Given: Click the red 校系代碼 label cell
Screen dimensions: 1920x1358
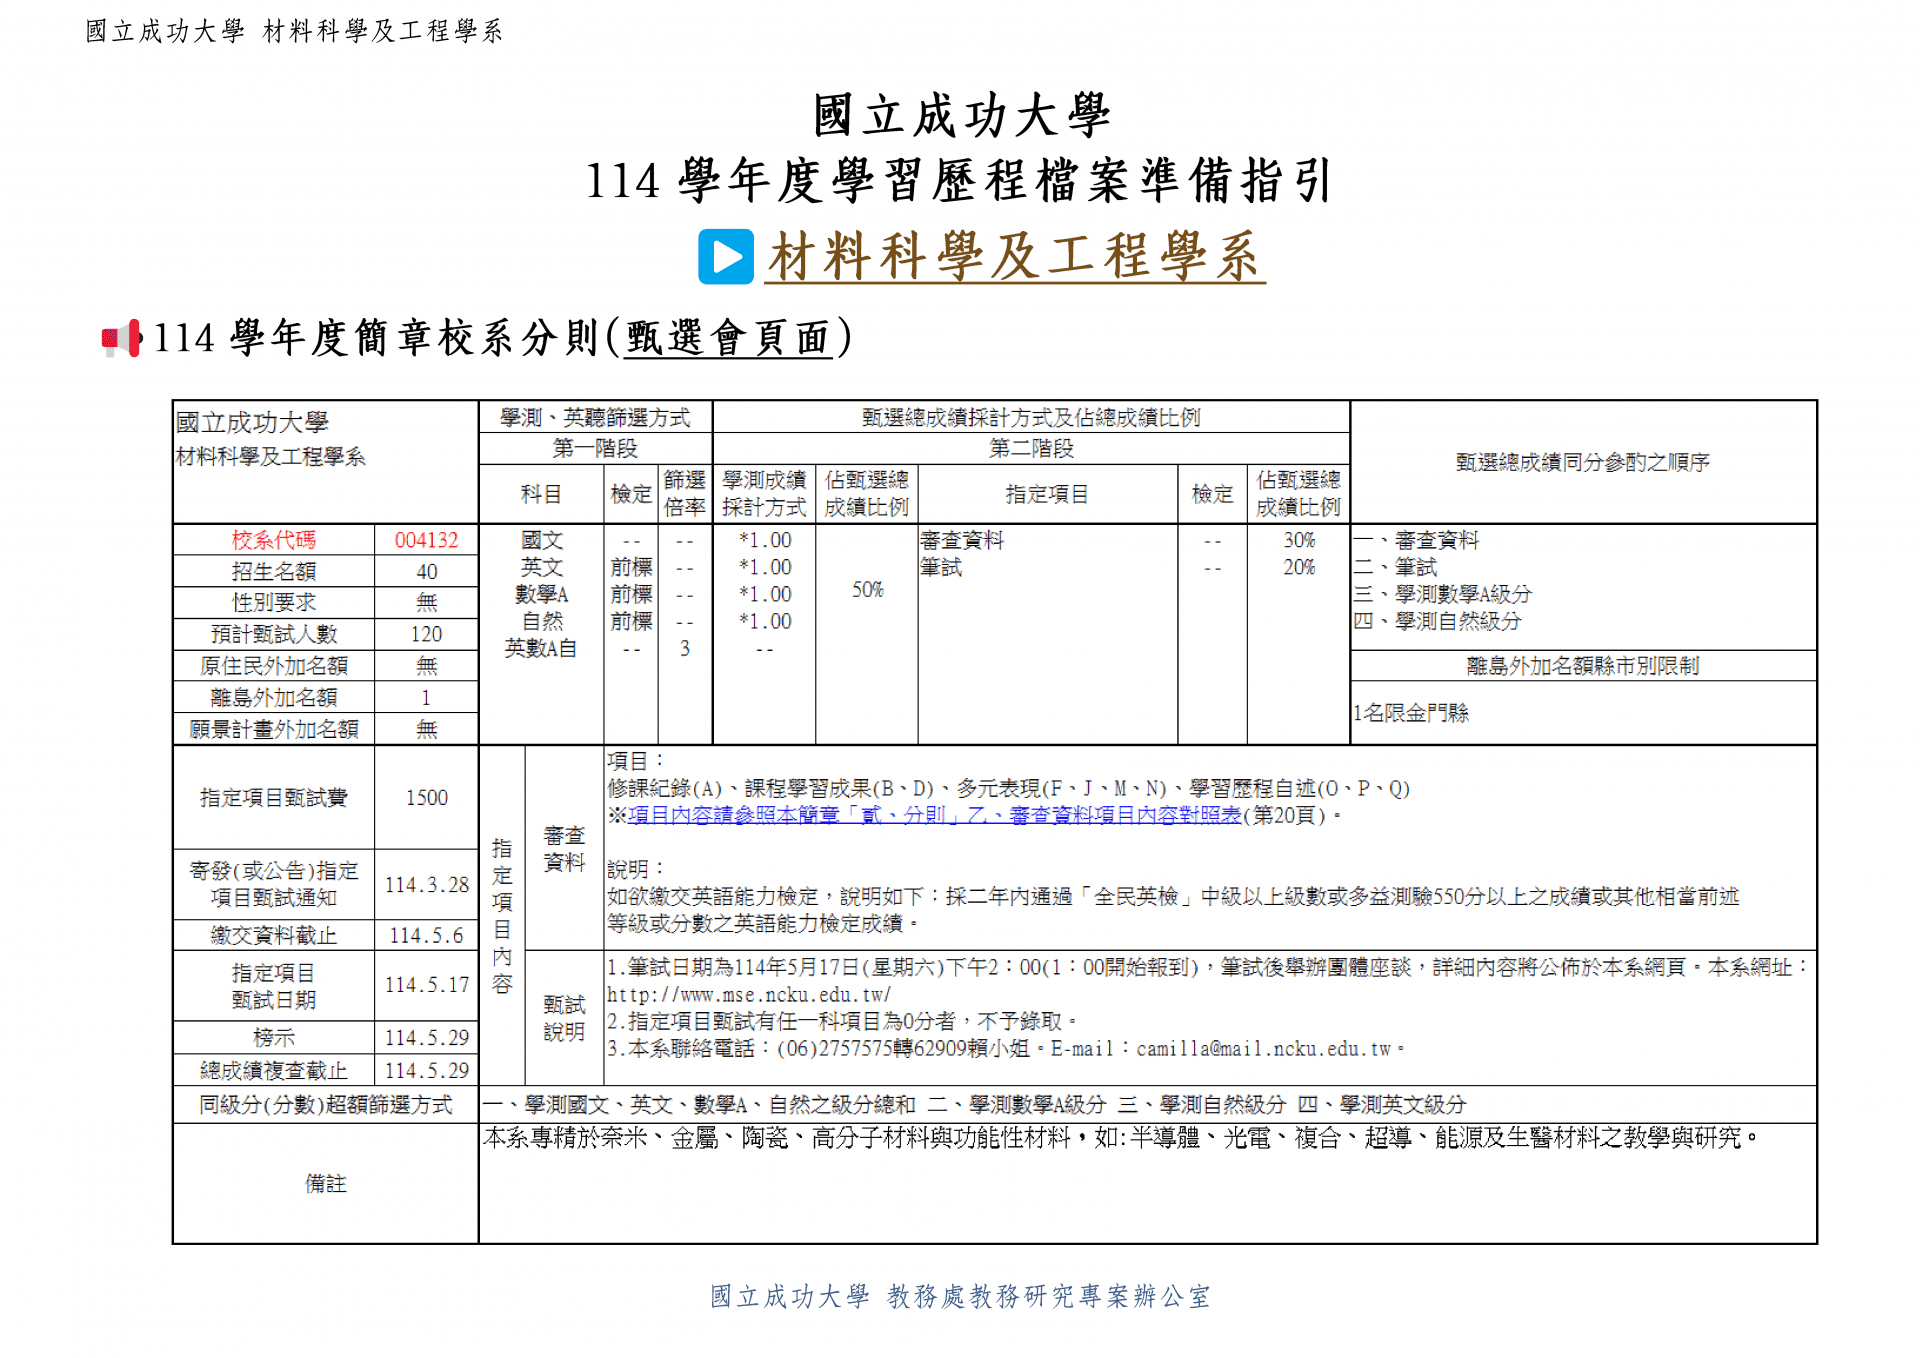Looking at the screenshot, I should pos(273,540).
